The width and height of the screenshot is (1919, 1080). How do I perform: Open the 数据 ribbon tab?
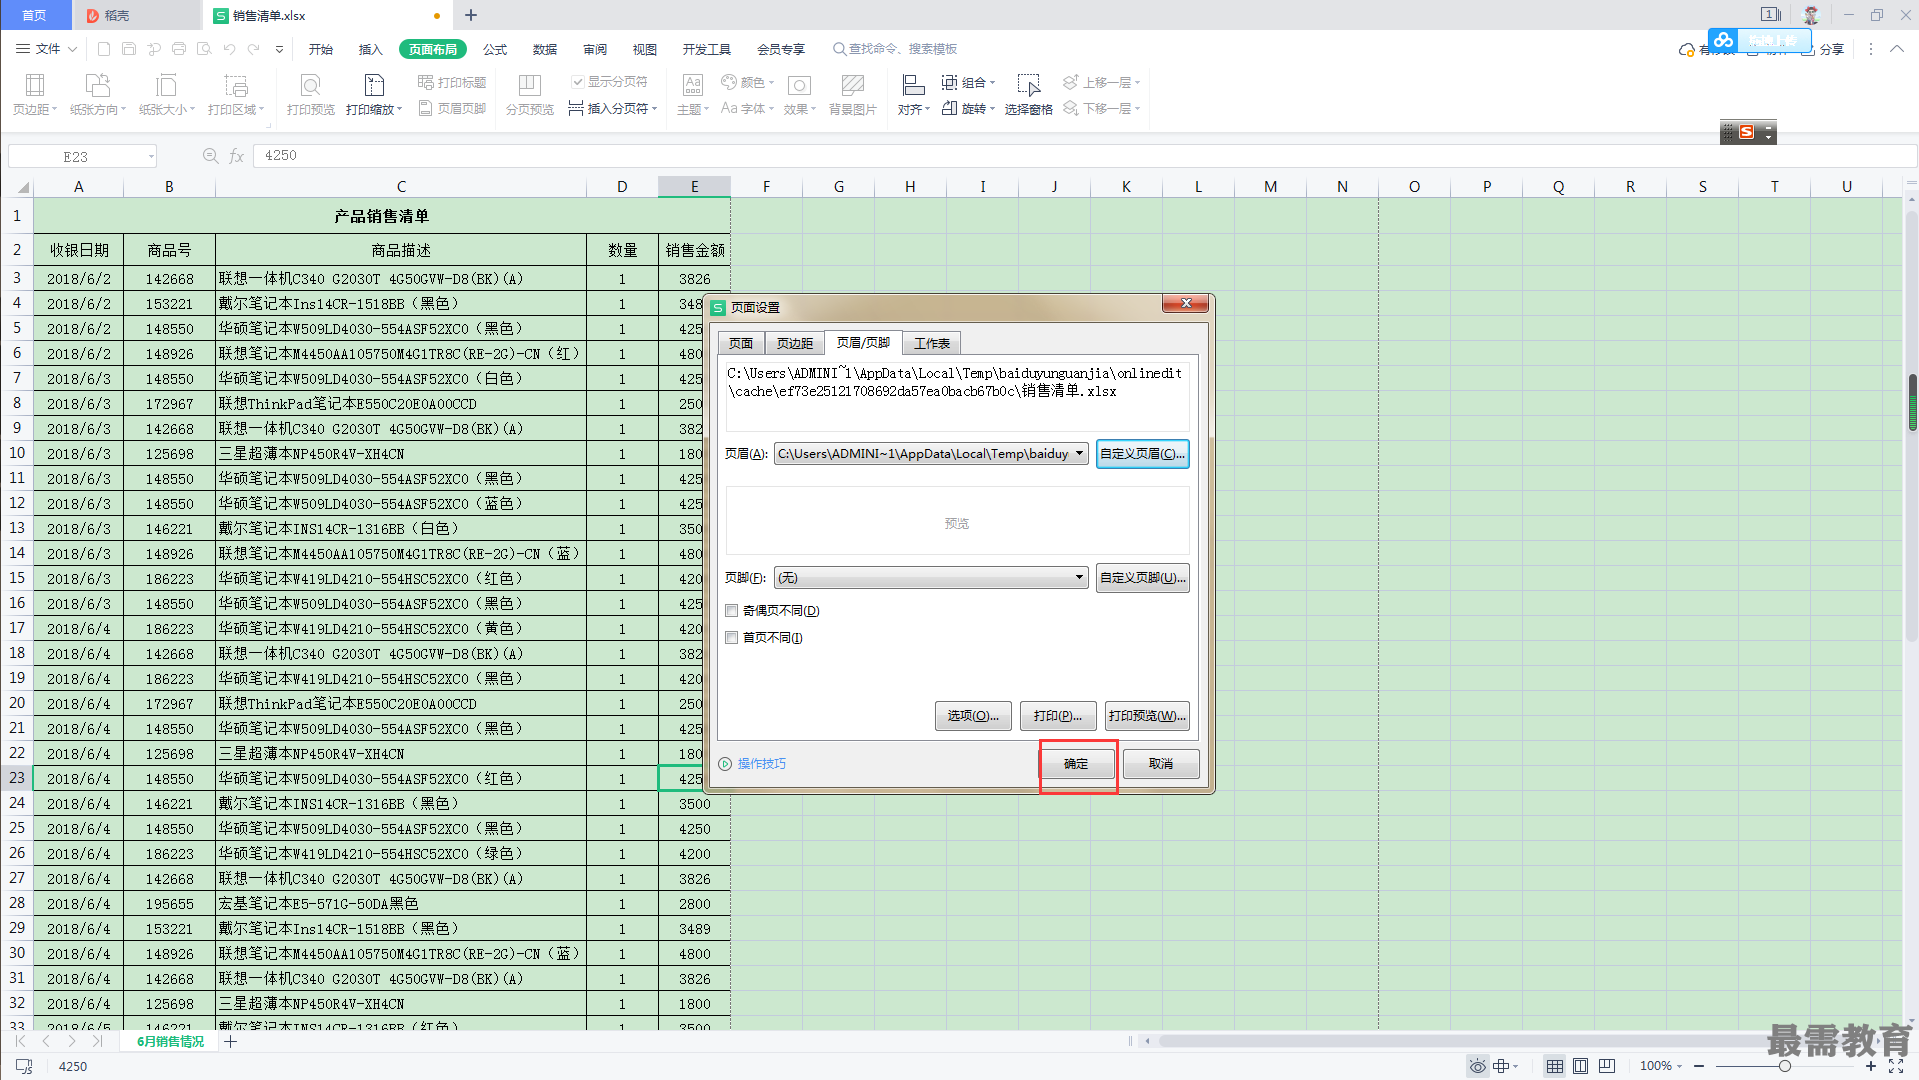(545, 49)
